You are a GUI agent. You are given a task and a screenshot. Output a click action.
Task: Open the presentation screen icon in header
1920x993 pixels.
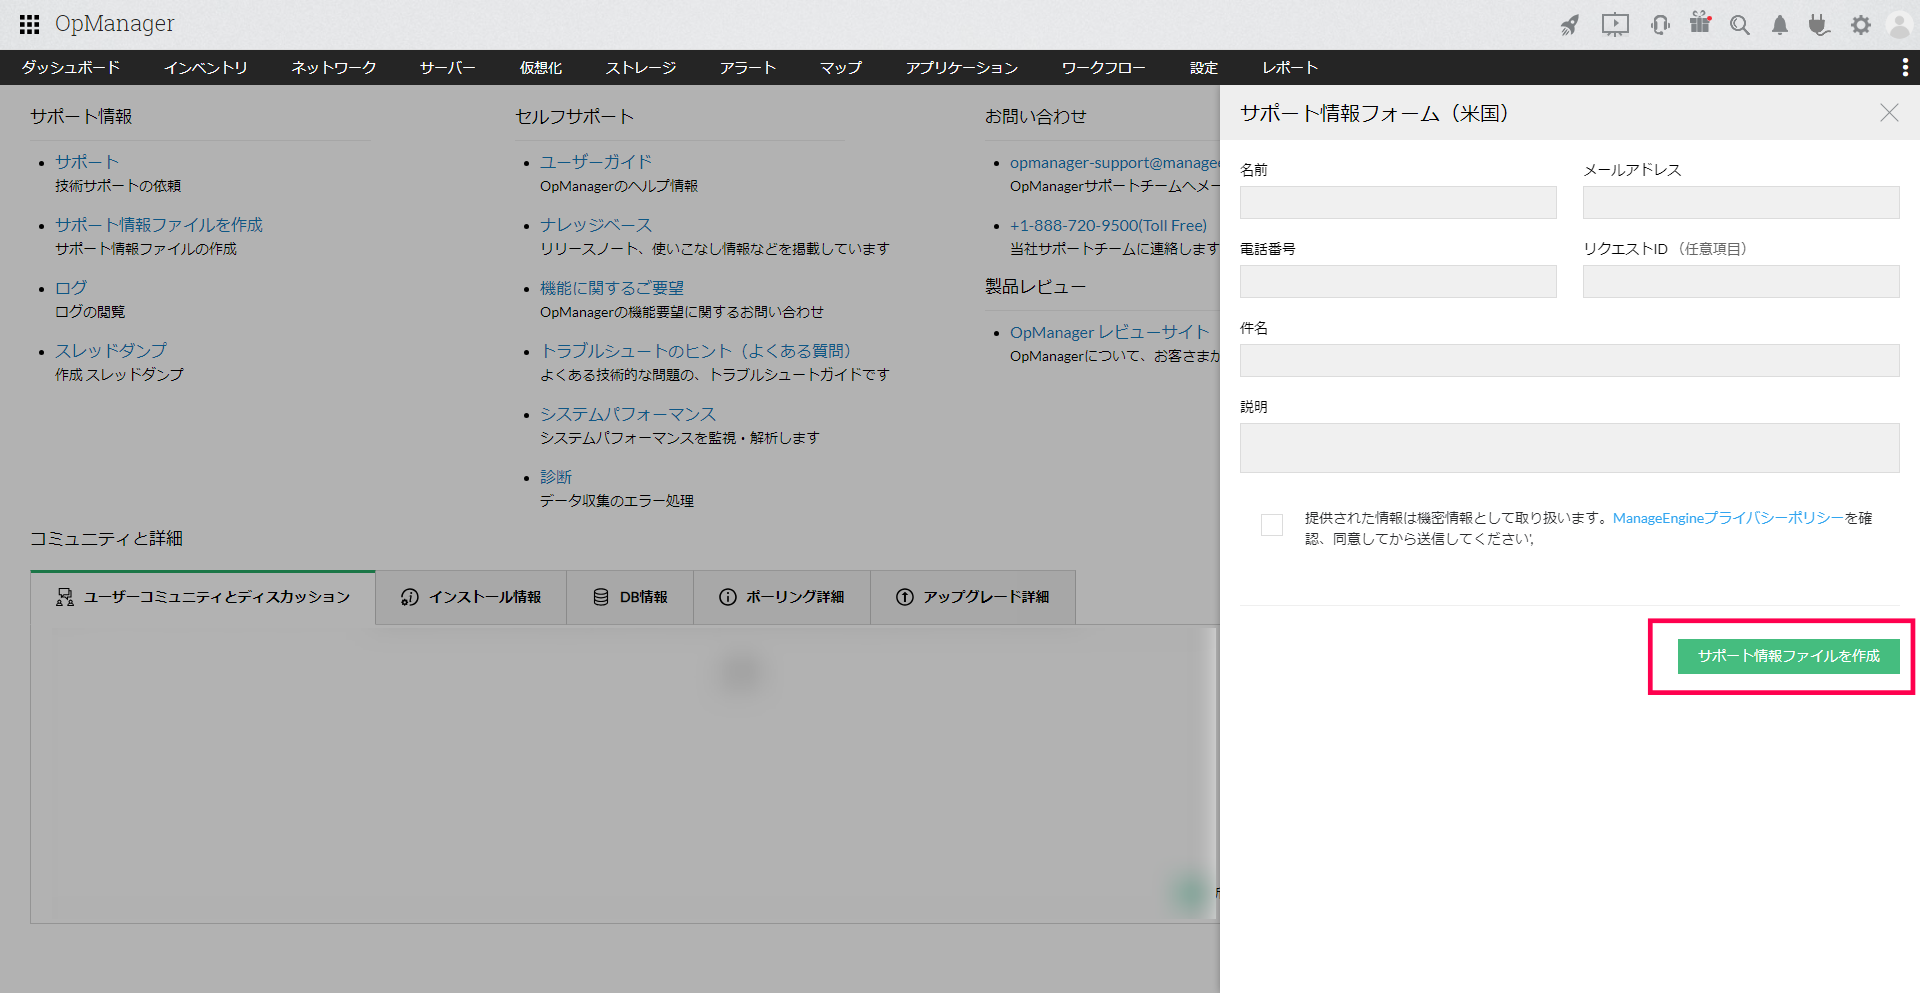click(1615, 25)
